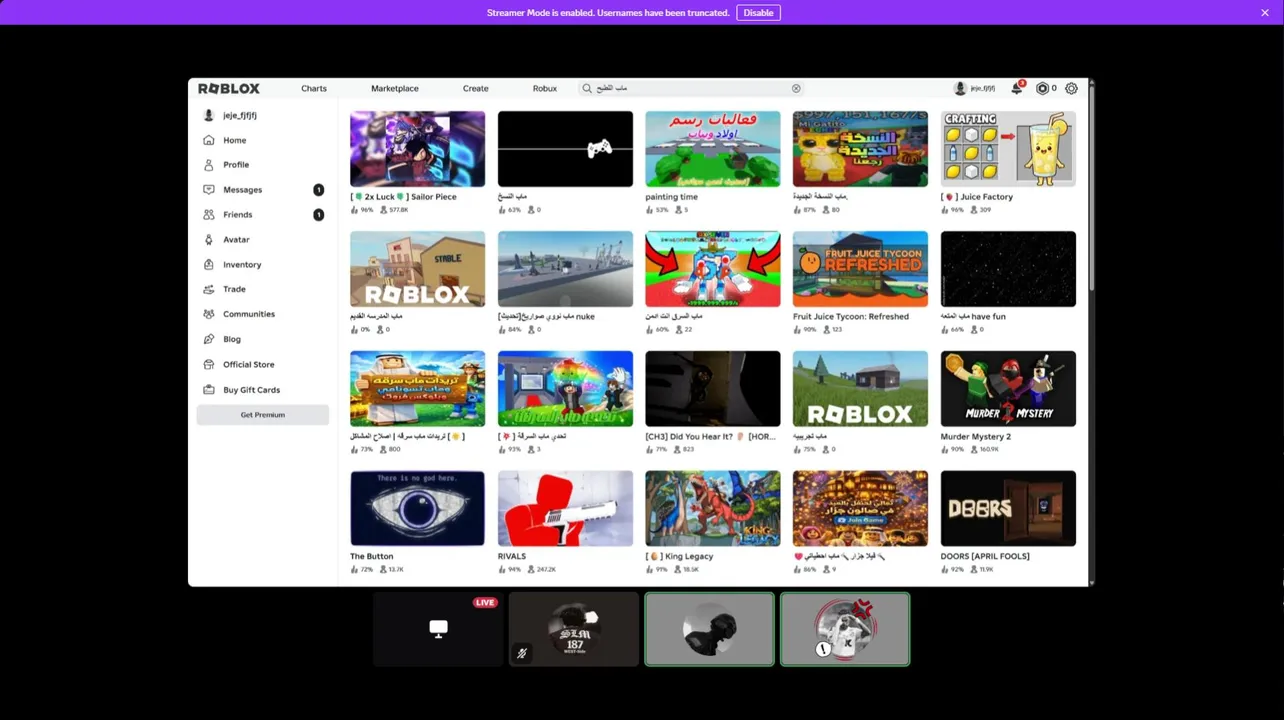
Task: Open the Inventory link
Action: 242,264
